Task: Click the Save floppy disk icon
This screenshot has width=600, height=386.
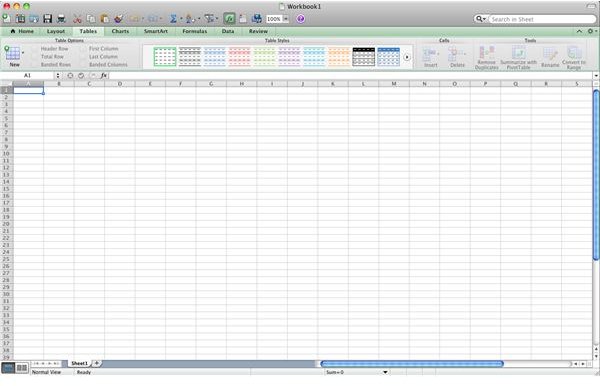Action: click(x=47, y=19)
